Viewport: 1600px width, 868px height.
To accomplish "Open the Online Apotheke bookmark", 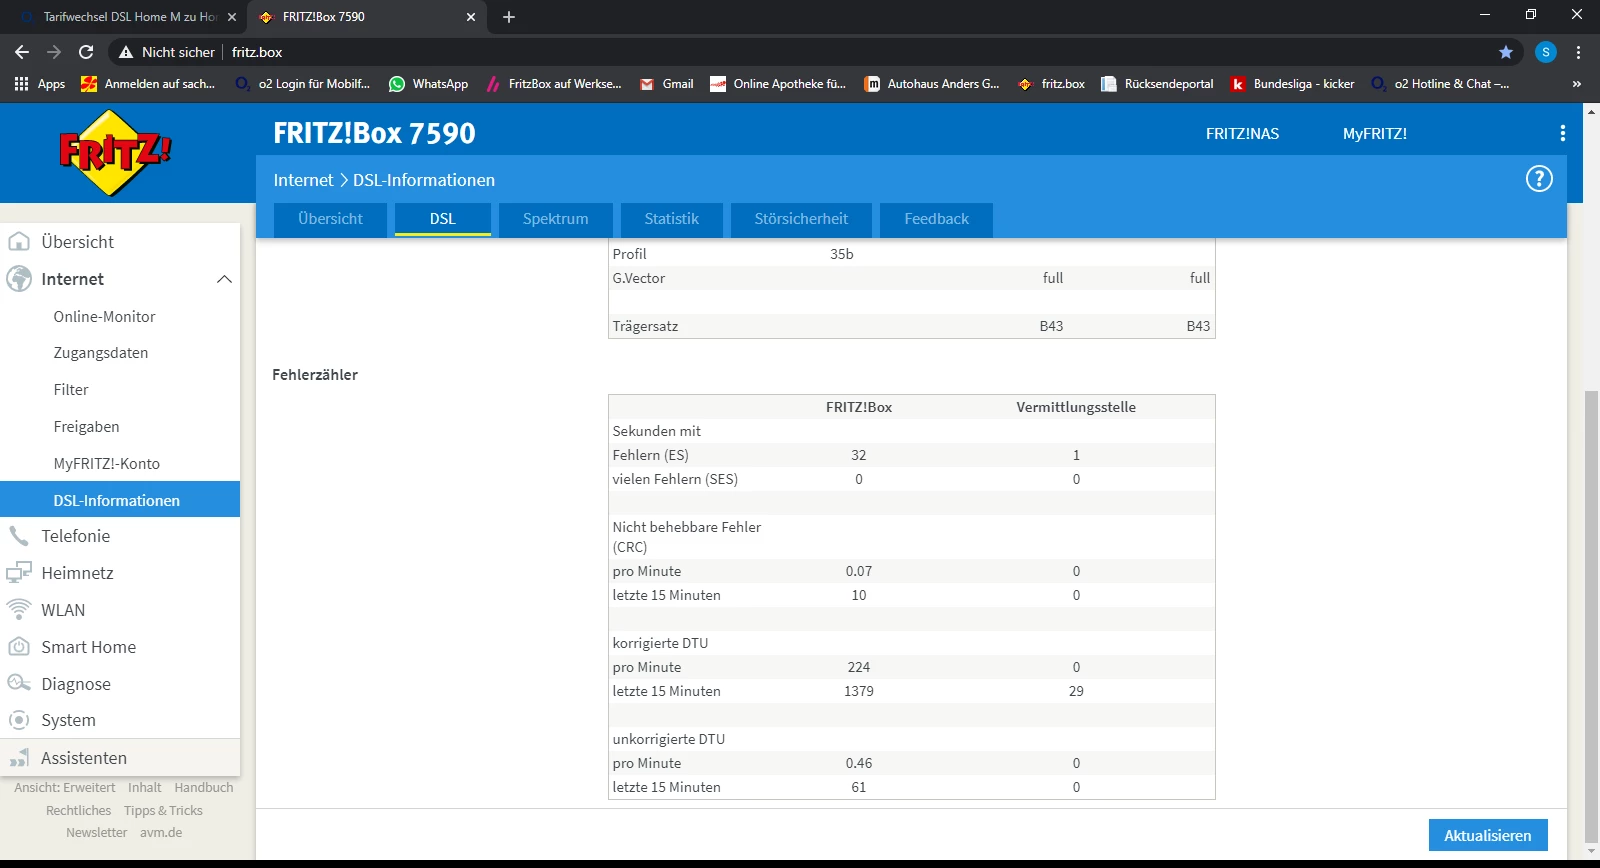I will tap(778, 84).
